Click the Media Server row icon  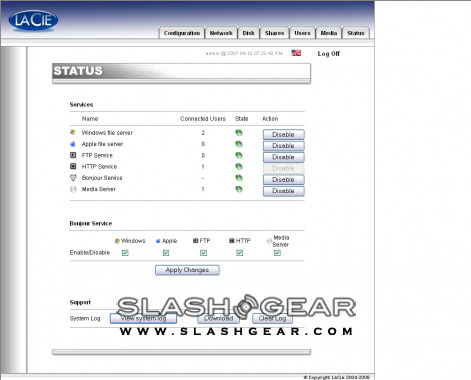click(x=73, y=189)
